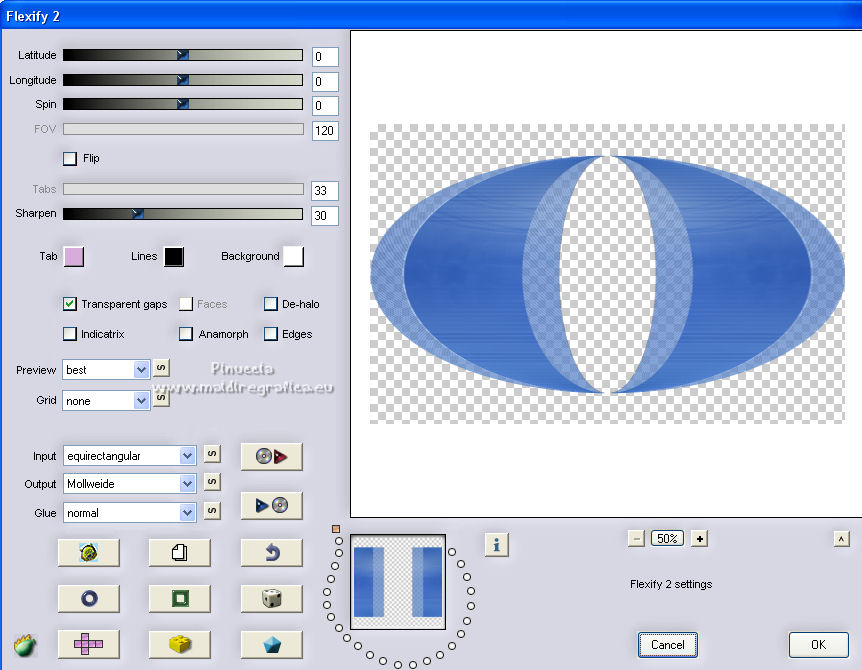Click the 50% zoom level button
The width and height of the screenshot is (862, 670).
[x=667, y=539]
